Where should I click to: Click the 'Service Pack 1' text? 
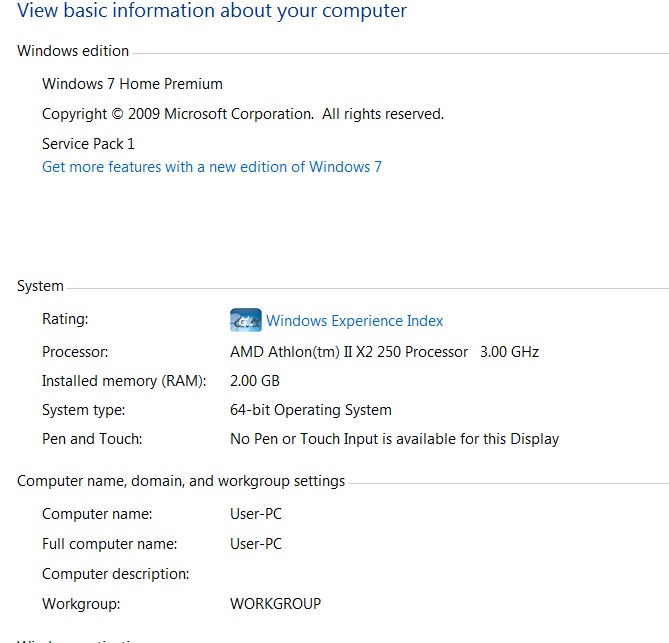[88, 144]
